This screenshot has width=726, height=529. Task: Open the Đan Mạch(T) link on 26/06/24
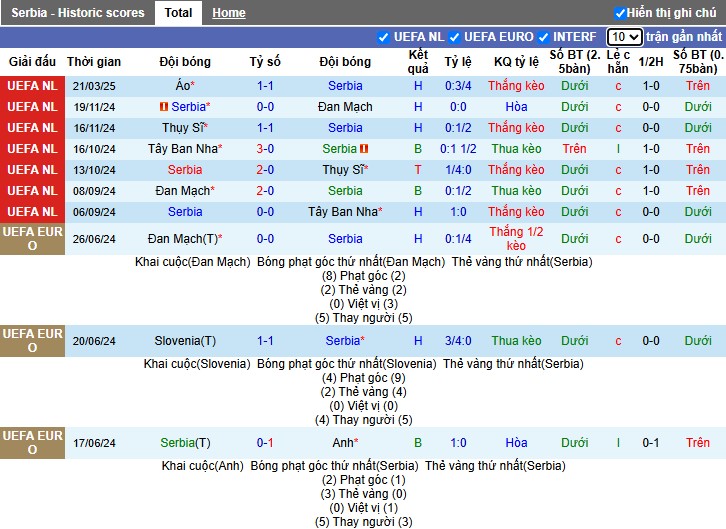(x=182, y=239)
